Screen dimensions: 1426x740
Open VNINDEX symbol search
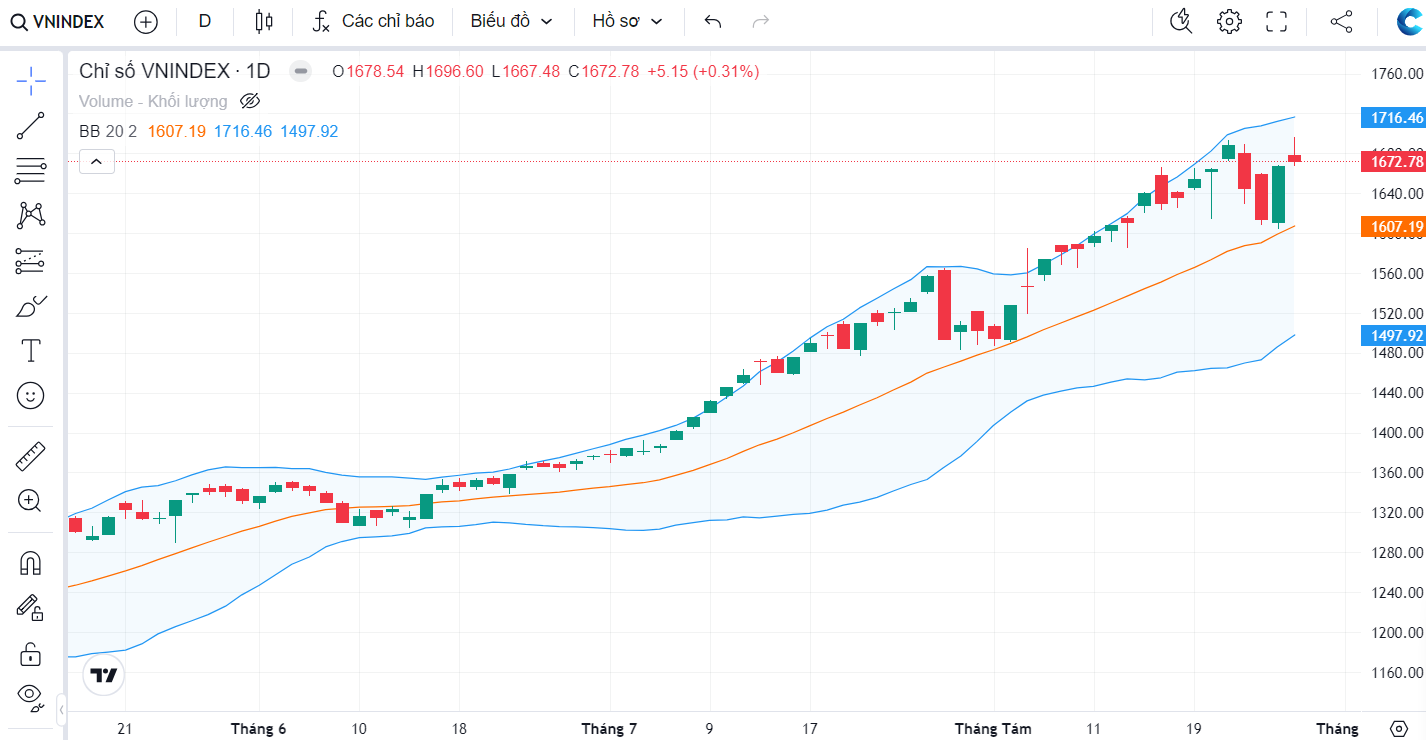pos(58,22)
